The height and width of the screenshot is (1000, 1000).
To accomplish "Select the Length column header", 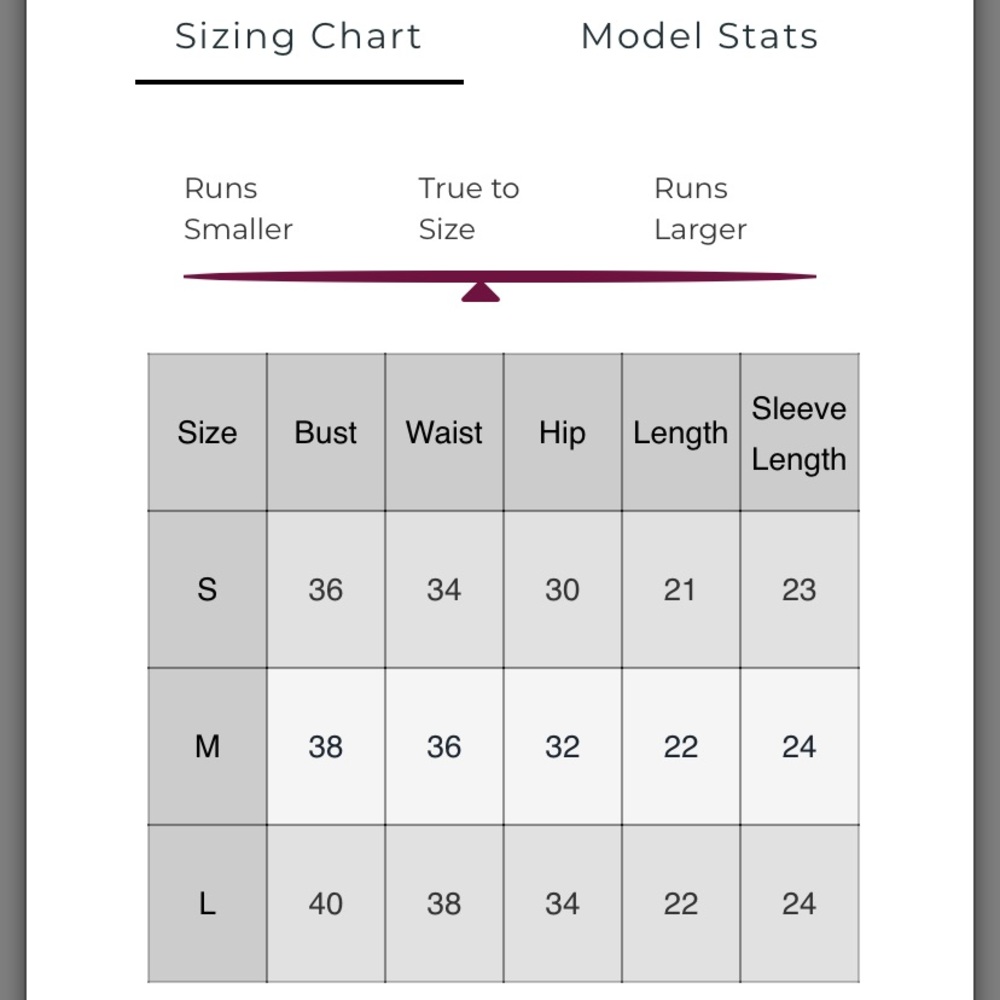I will 680,433.
